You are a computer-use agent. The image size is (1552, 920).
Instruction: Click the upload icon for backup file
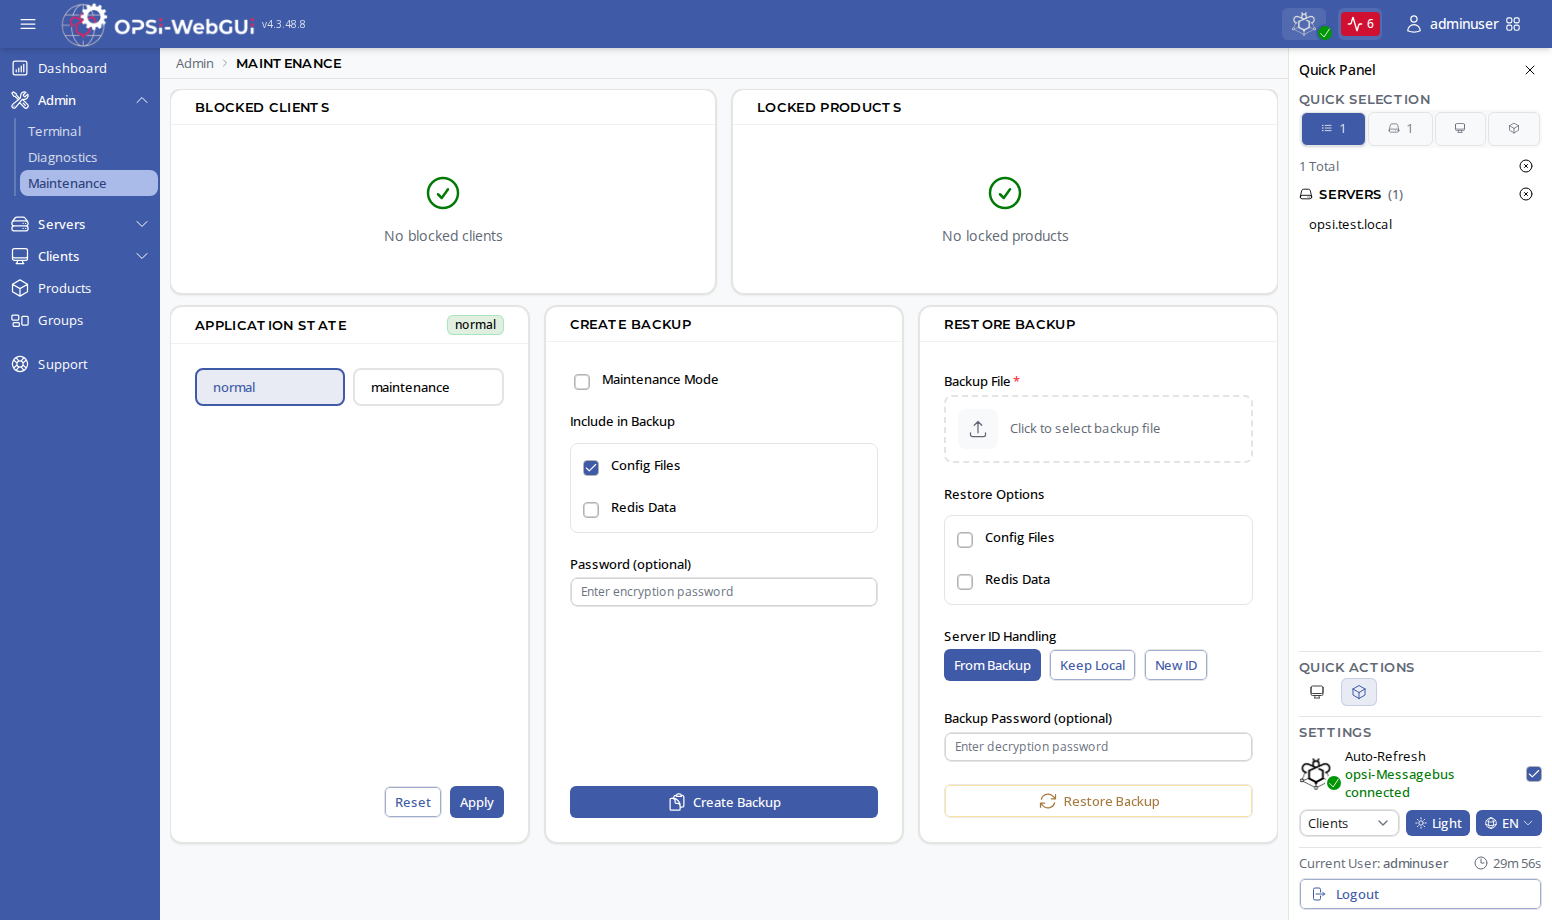[x=978, y=429]
